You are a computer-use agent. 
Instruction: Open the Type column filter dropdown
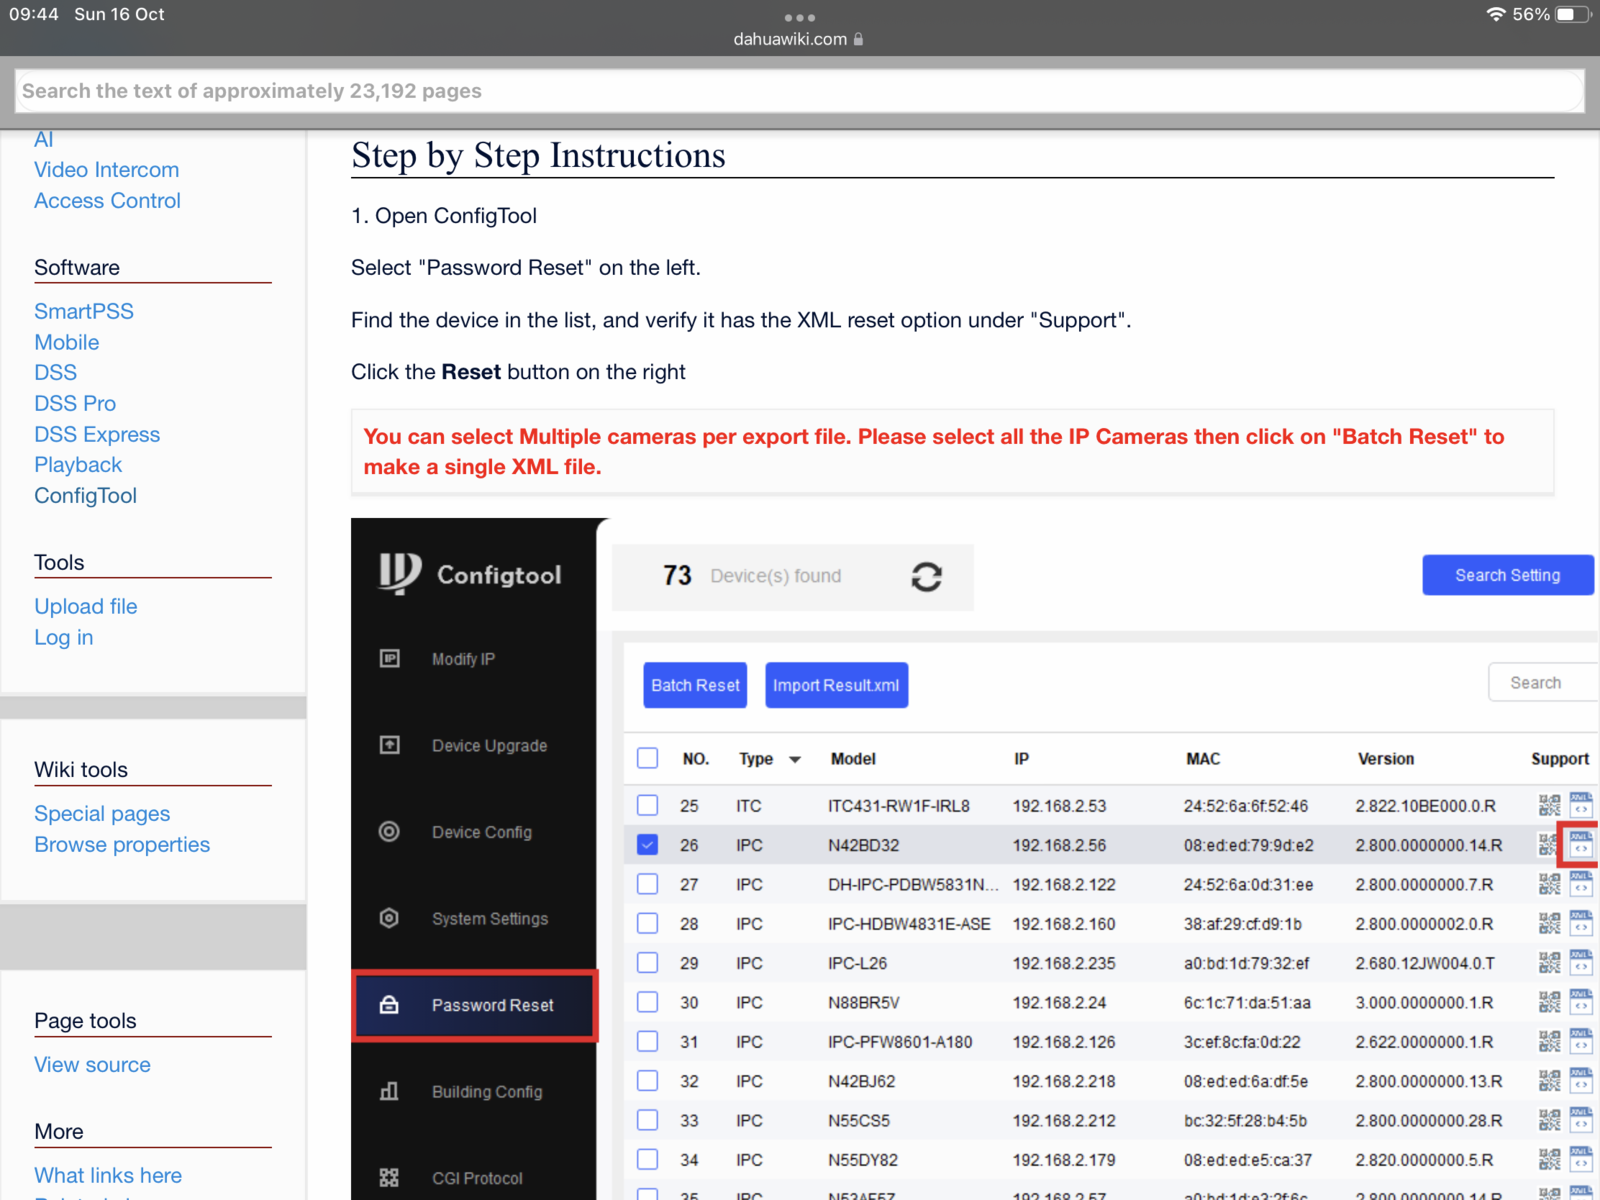point(795,760)
